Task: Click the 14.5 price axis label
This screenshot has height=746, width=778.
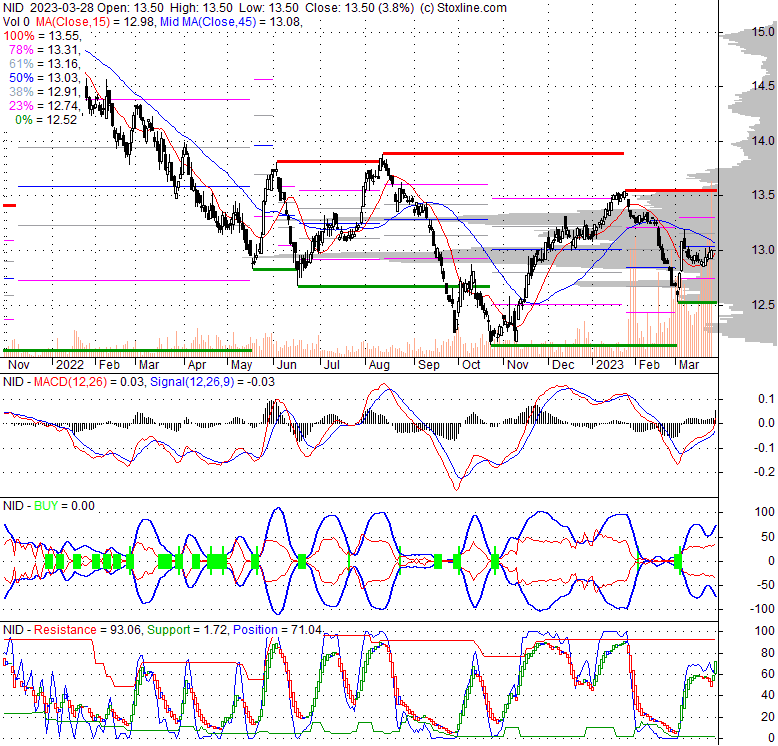Action: tap(763, 86)
